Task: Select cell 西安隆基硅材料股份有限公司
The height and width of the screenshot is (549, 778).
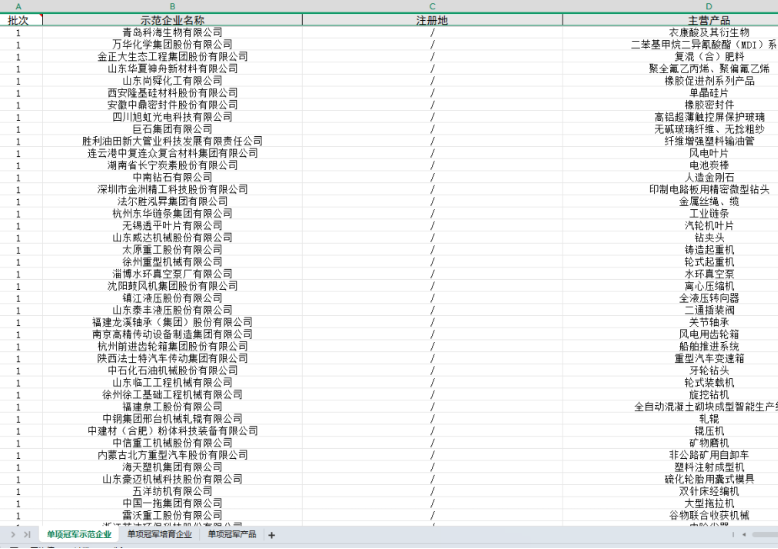Action: click(172, 93)
